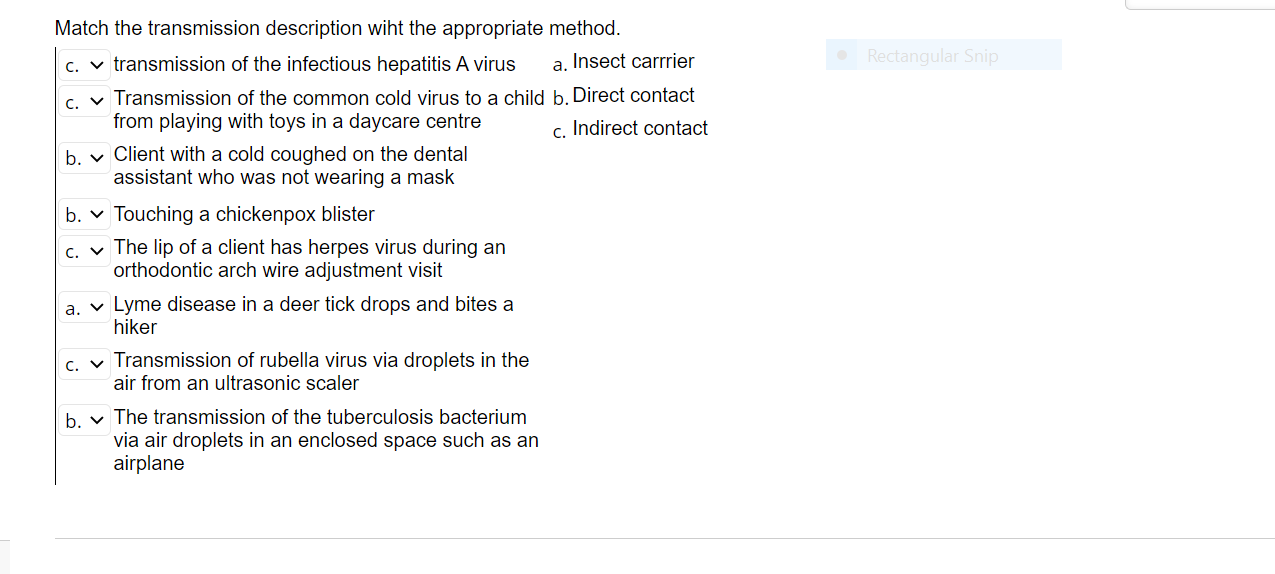The width and height of the screenshot is (1275, 574).
Task: Click the 'Insect carrrier' answer option text
Action: point(633,62)
